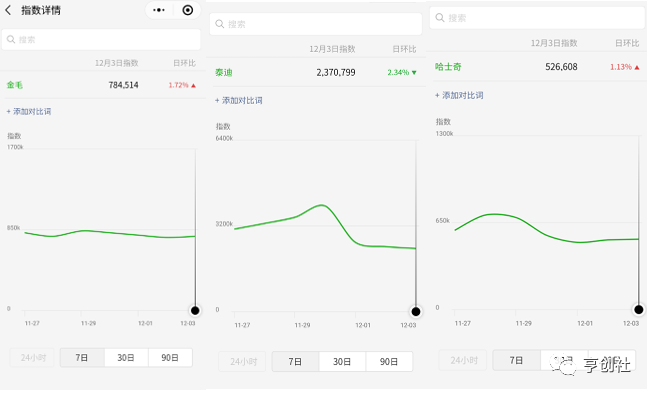Switch to 30日 range in 泰迪 panel
651x394 pixels.
coord(342,362)
